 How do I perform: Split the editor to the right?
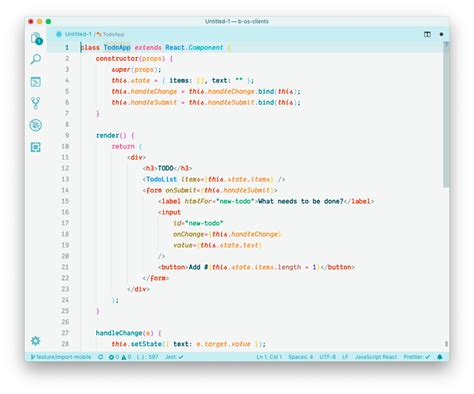(427, 34)
